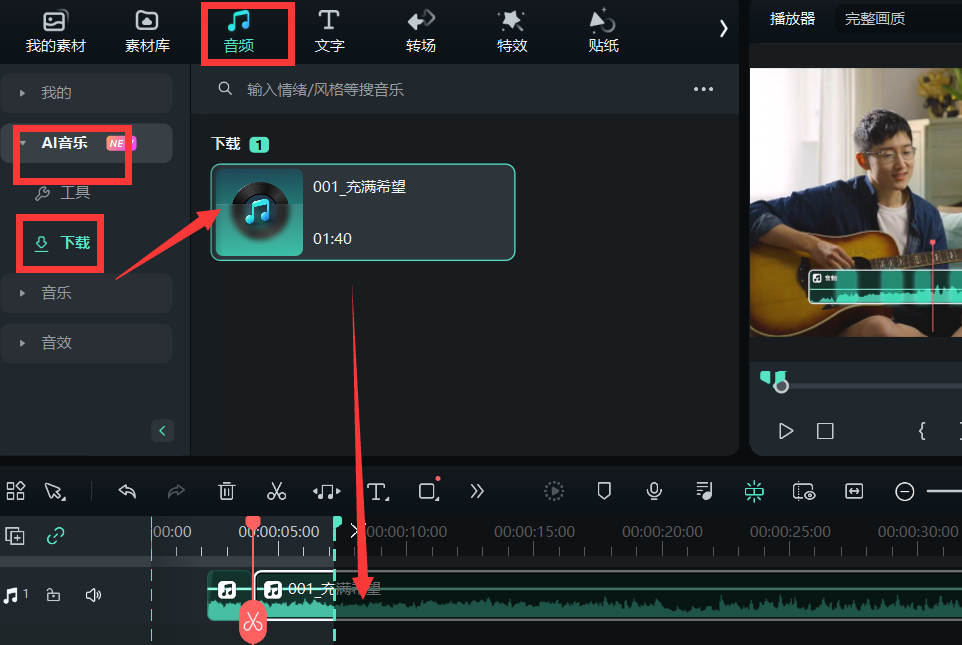Select the scissors split tool

coord(277,490)
